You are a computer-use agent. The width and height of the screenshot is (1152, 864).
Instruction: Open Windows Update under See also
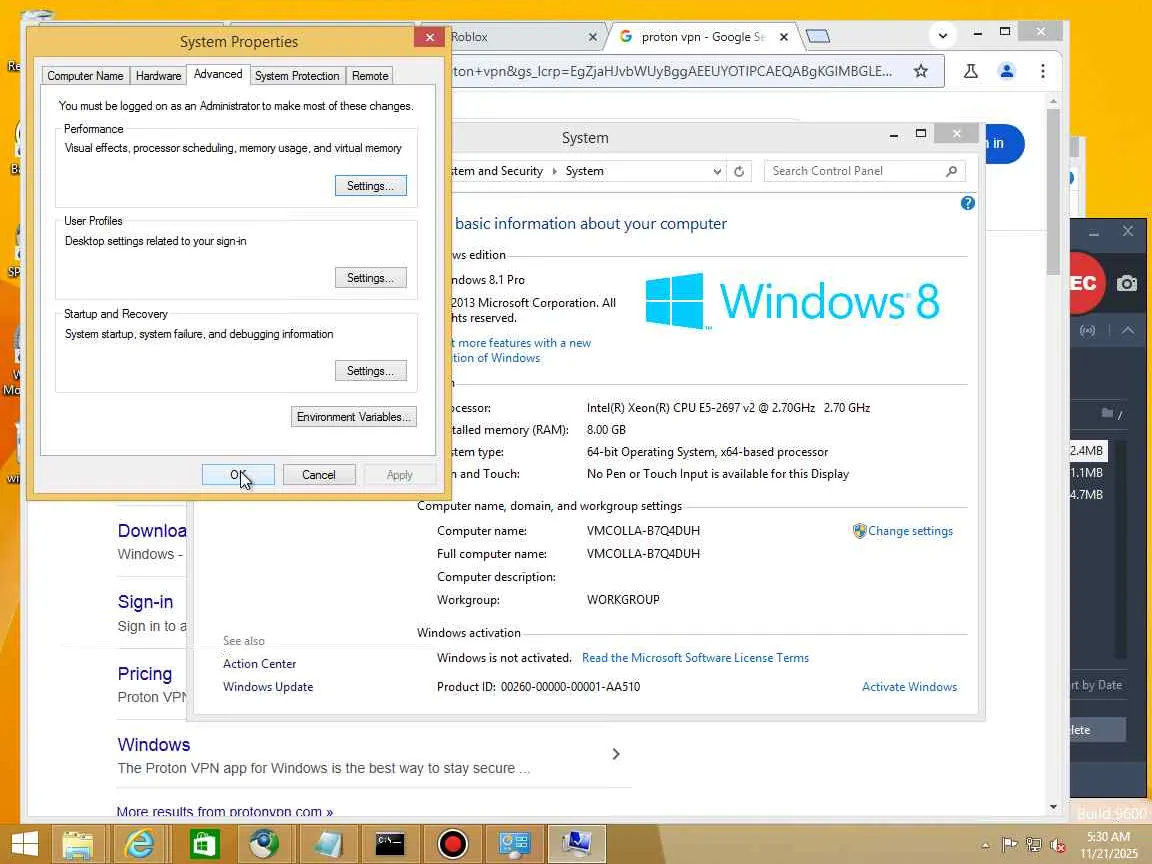[x=267, y=687]
